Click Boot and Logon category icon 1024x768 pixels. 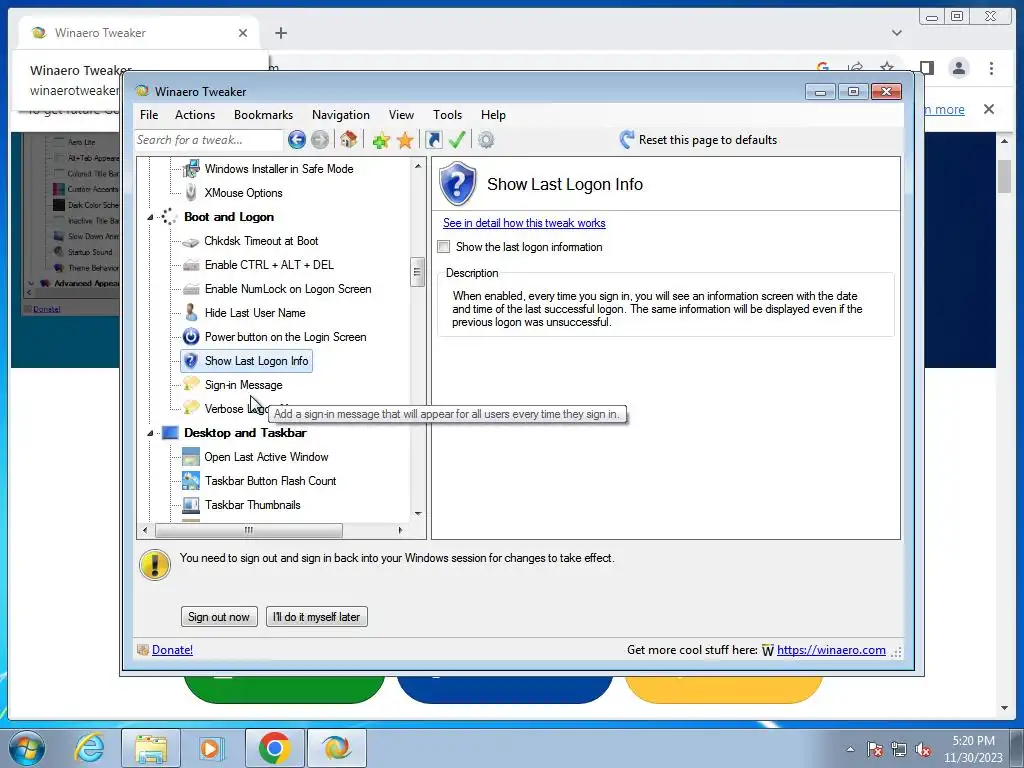(x=169, y=217)
